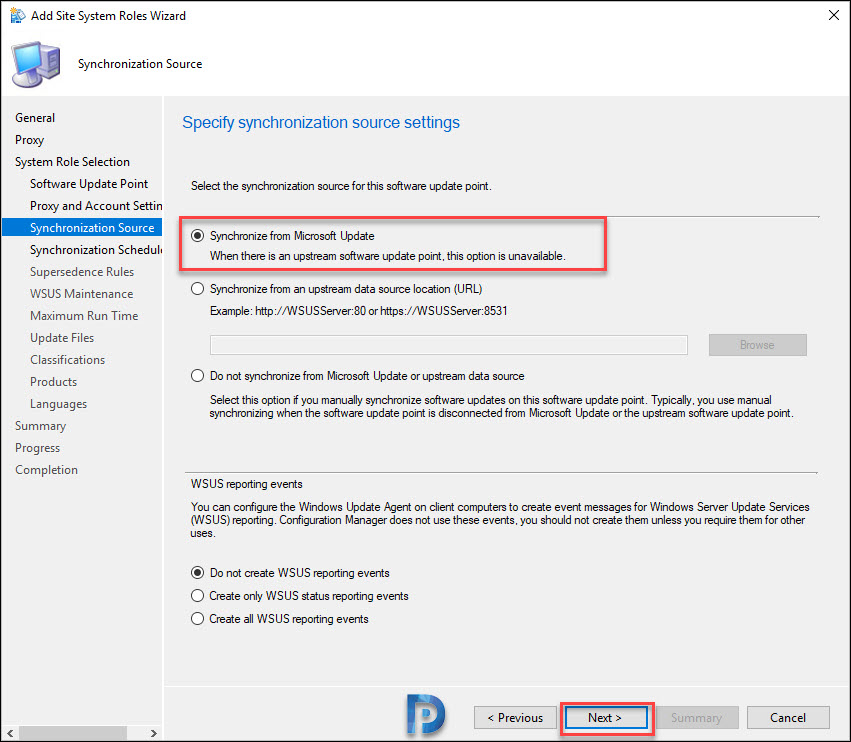Select Classifications in sidebar
Image resolution: width=851 pixels, height=742 pixels.
pos(67,360)
